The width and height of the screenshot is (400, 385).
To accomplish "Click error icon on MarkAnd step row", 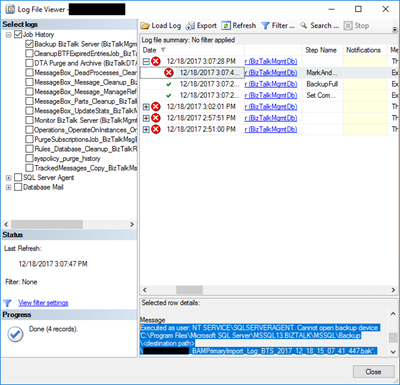I will point(169,73).
